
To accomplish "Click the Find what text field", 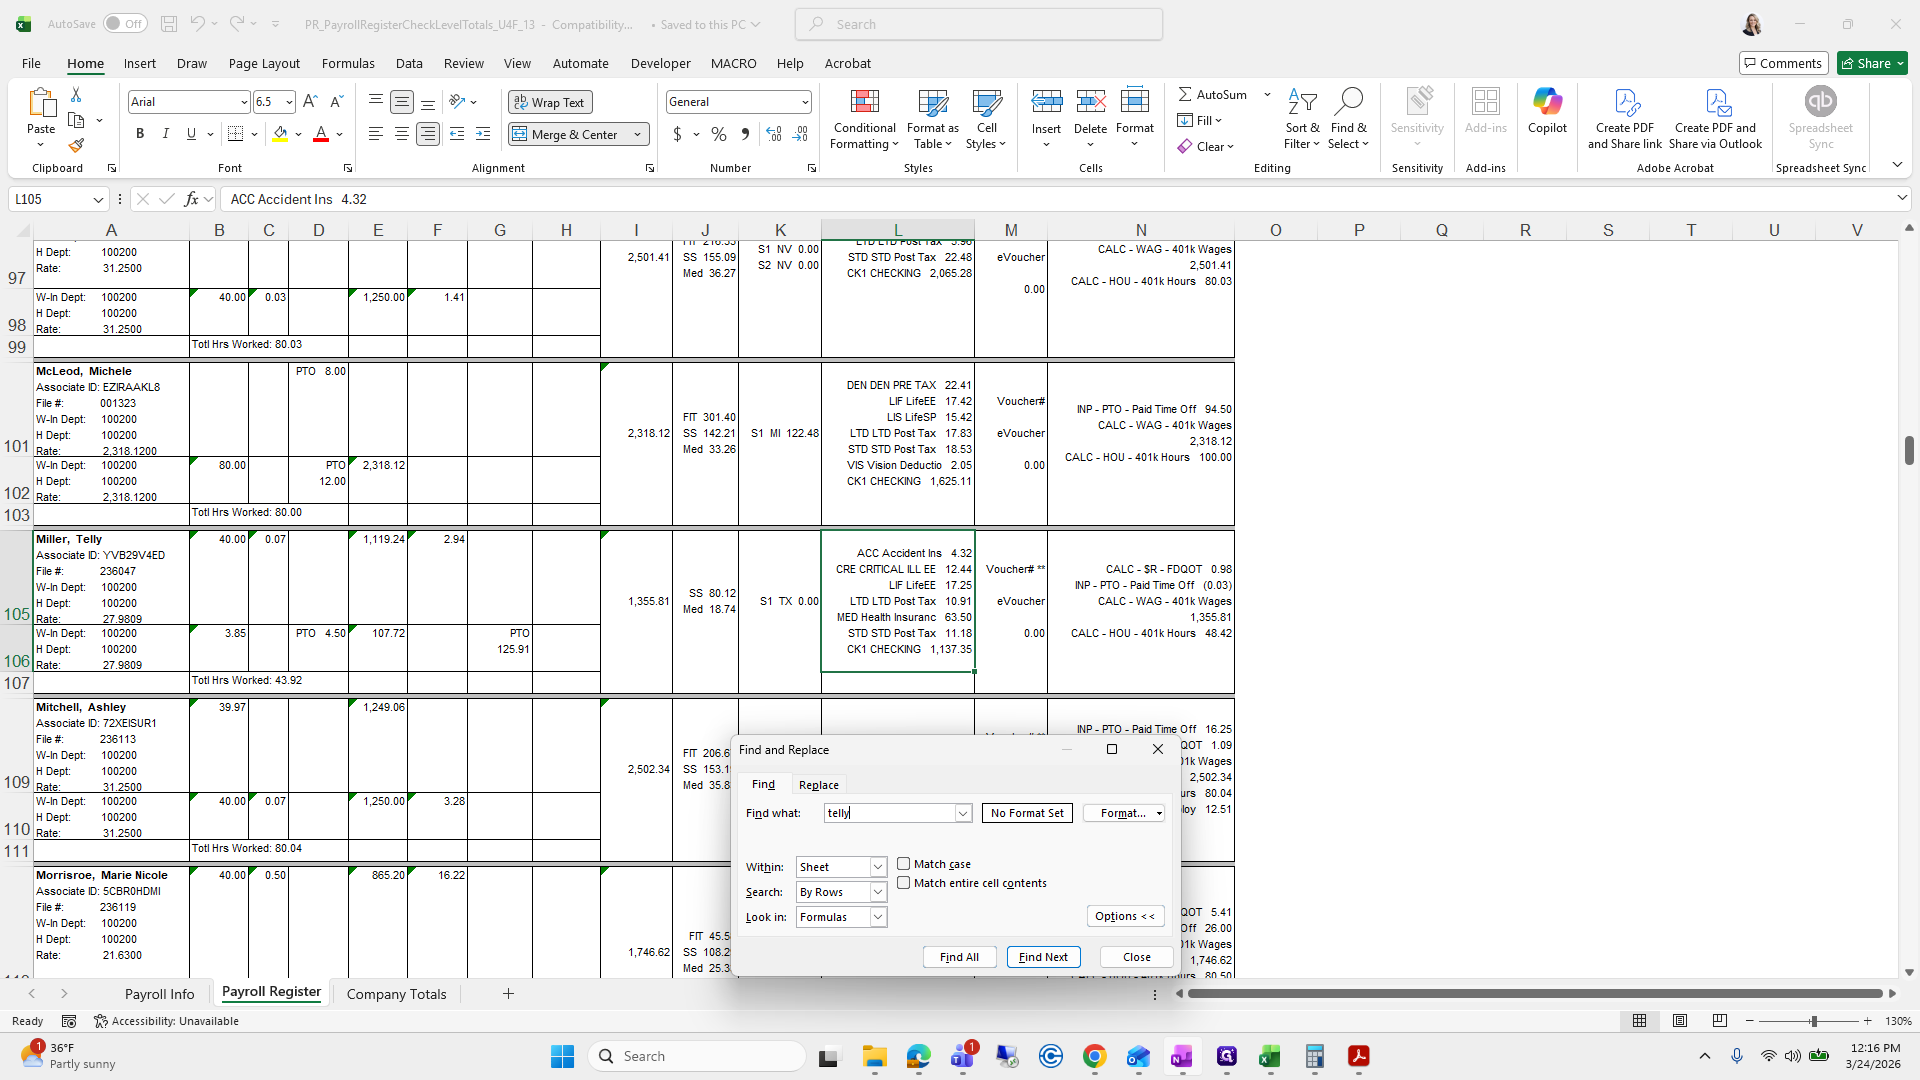I will 888,813.
